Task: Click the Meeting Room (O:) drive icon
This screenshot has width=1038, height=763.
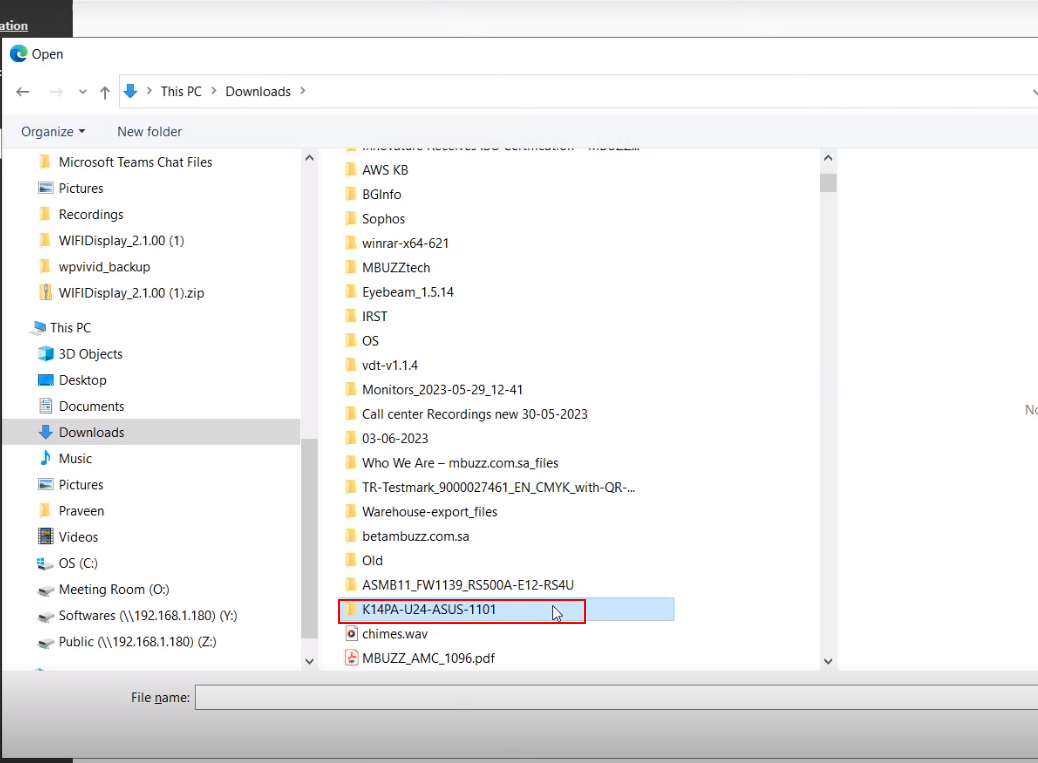Action: click(46, 590)
